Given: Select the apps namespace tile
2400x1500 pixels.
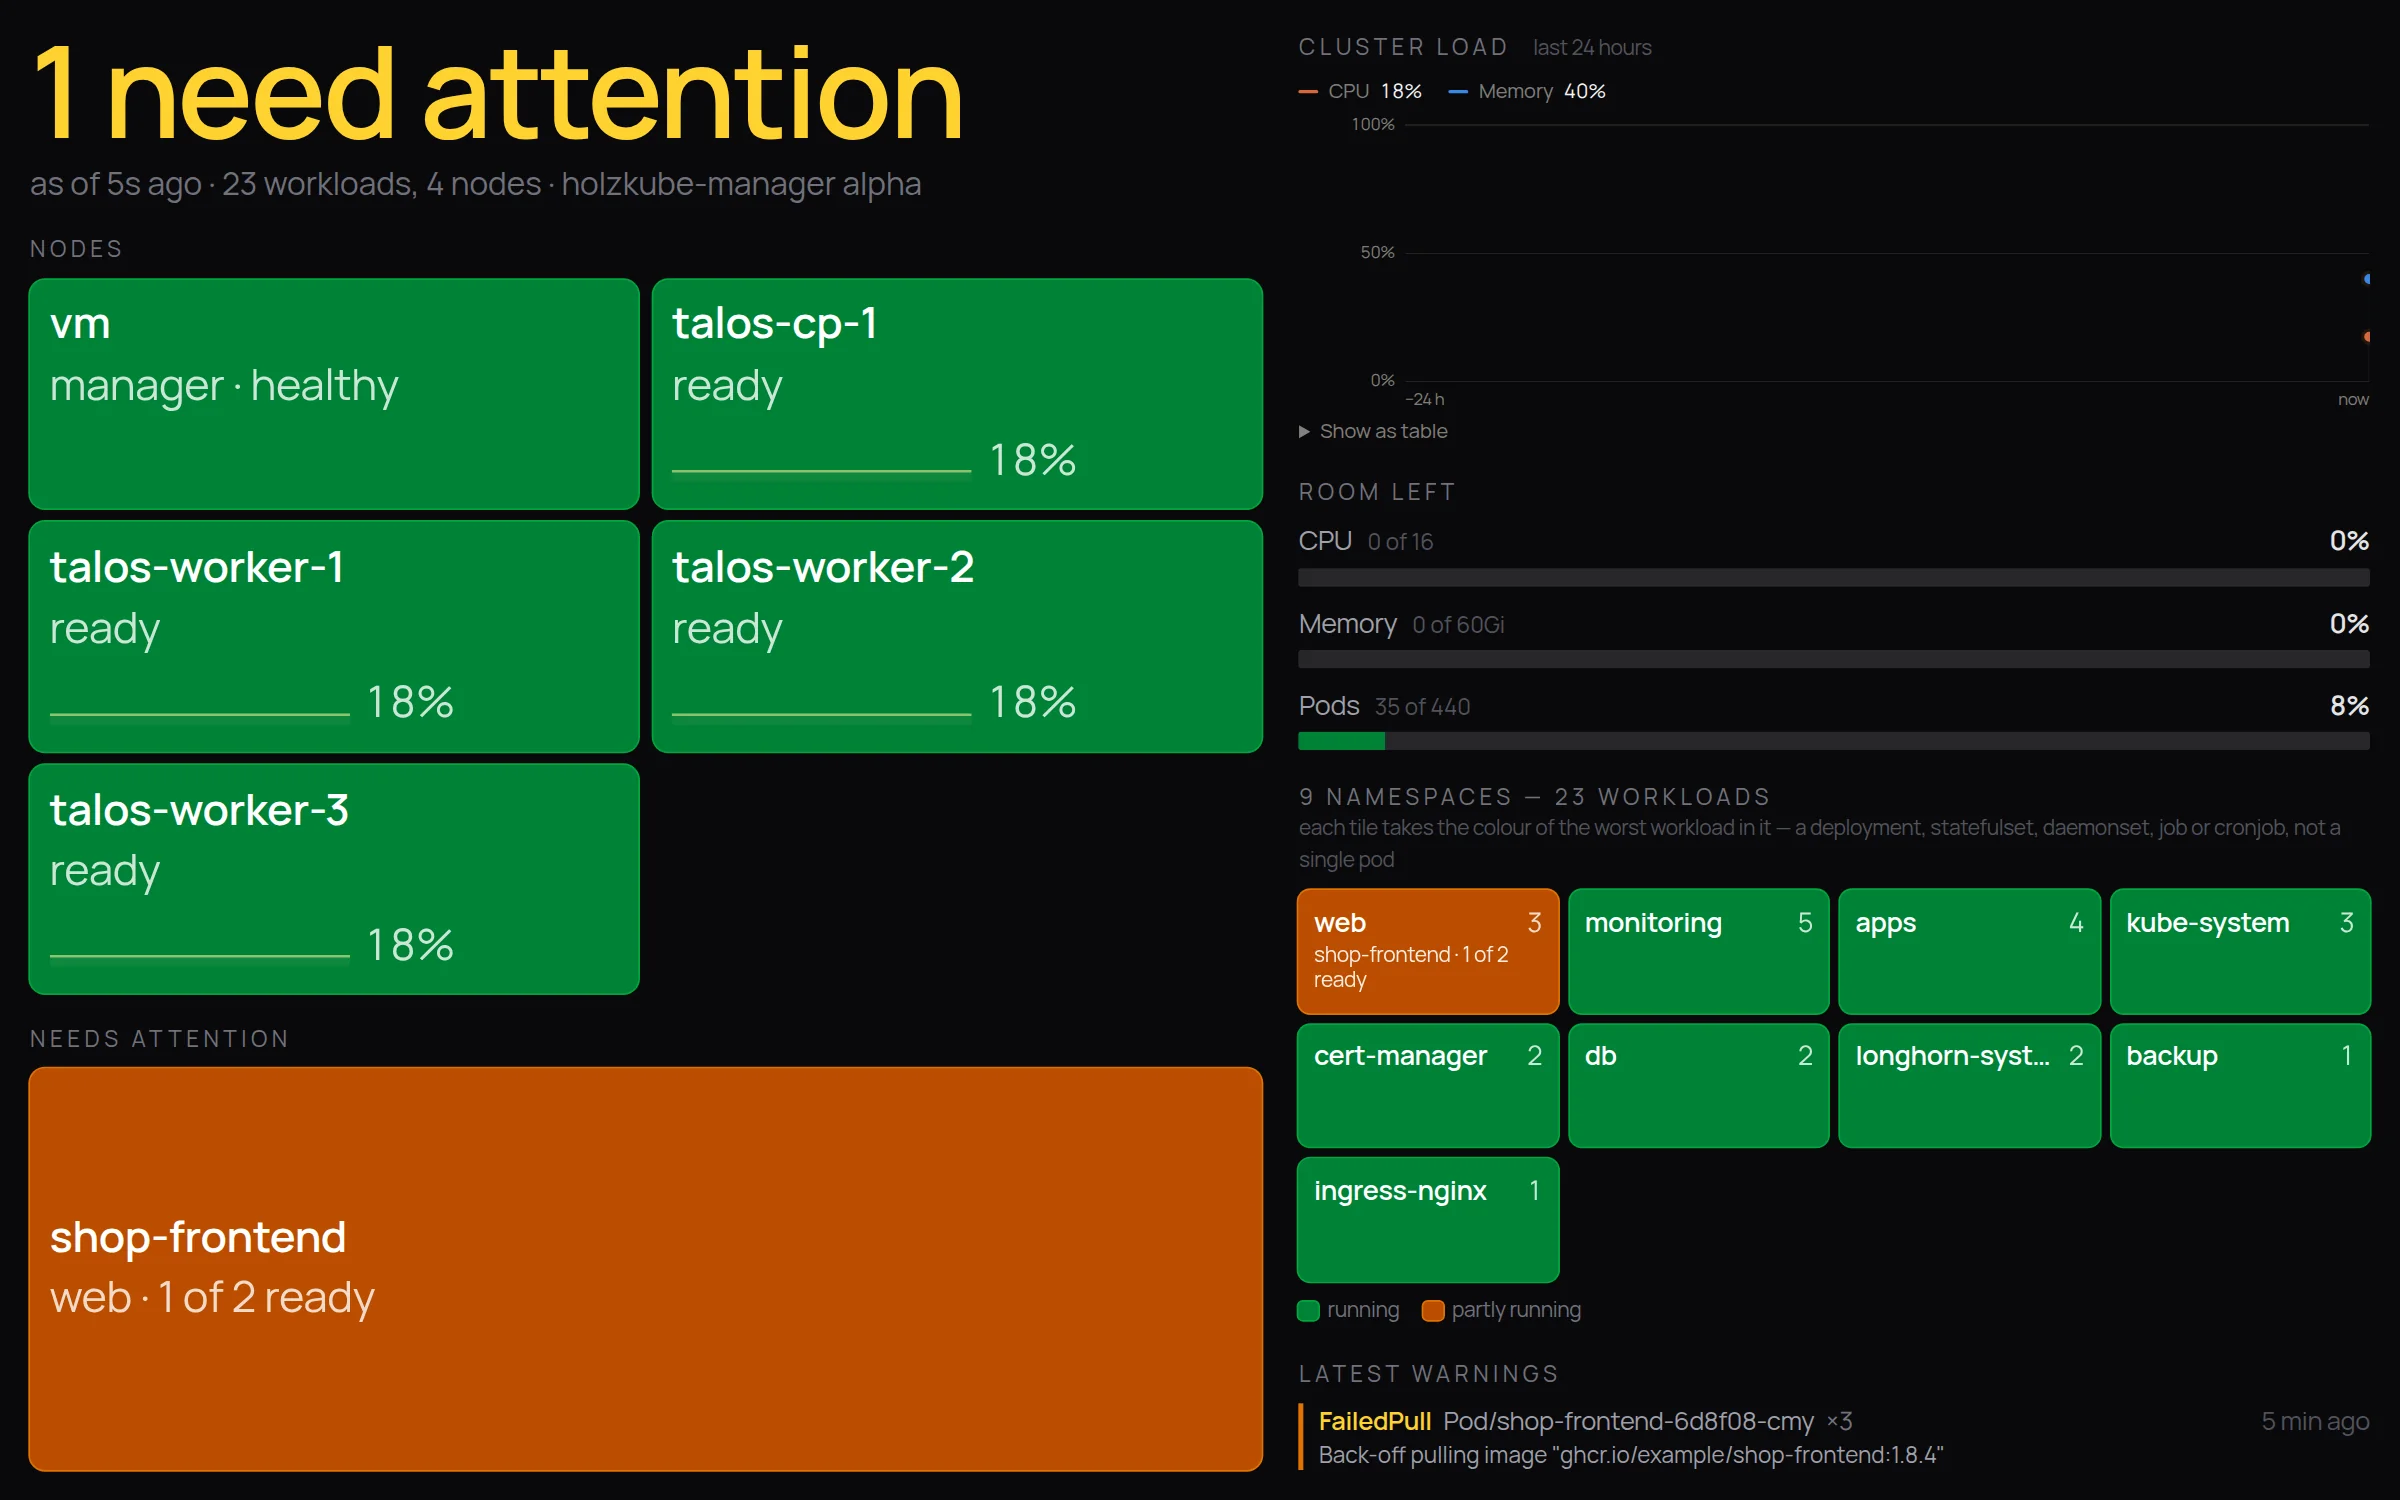Looking at the screenshot, I should pos(1969,951).
